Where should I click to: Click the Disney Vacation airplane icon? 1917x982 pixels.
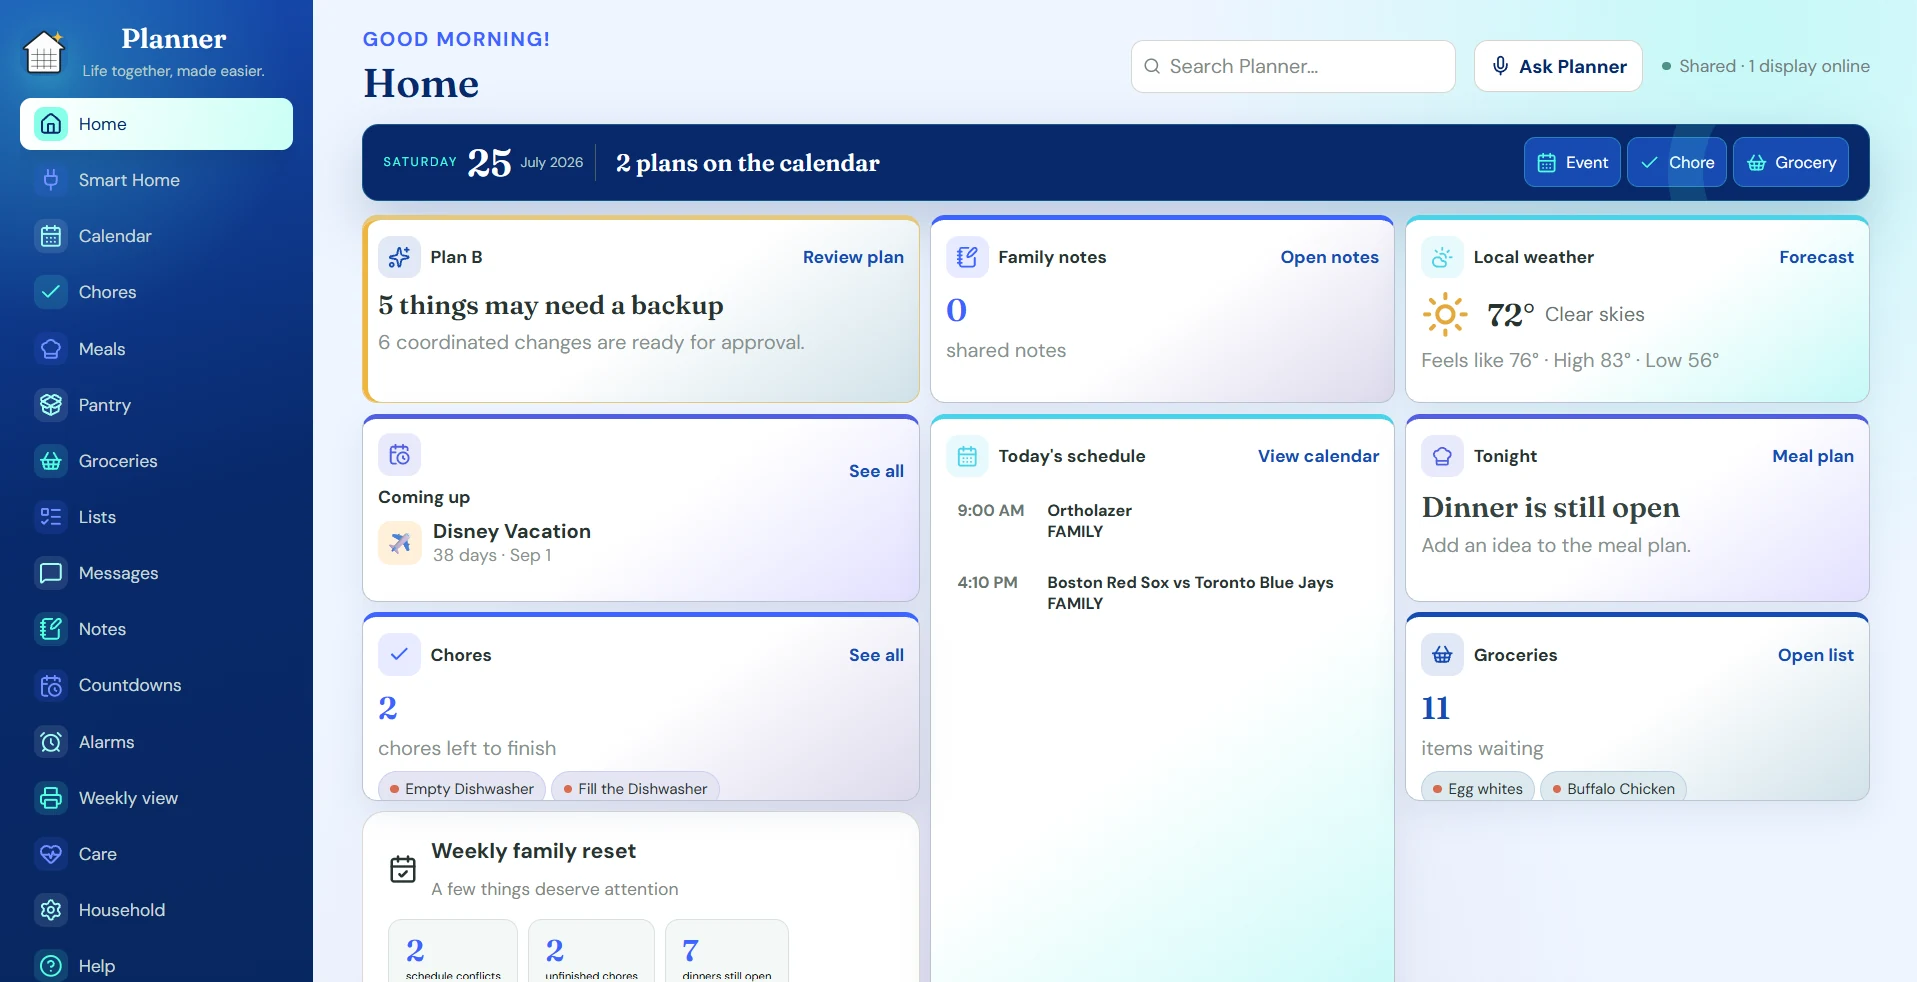(x=400, y=543)
